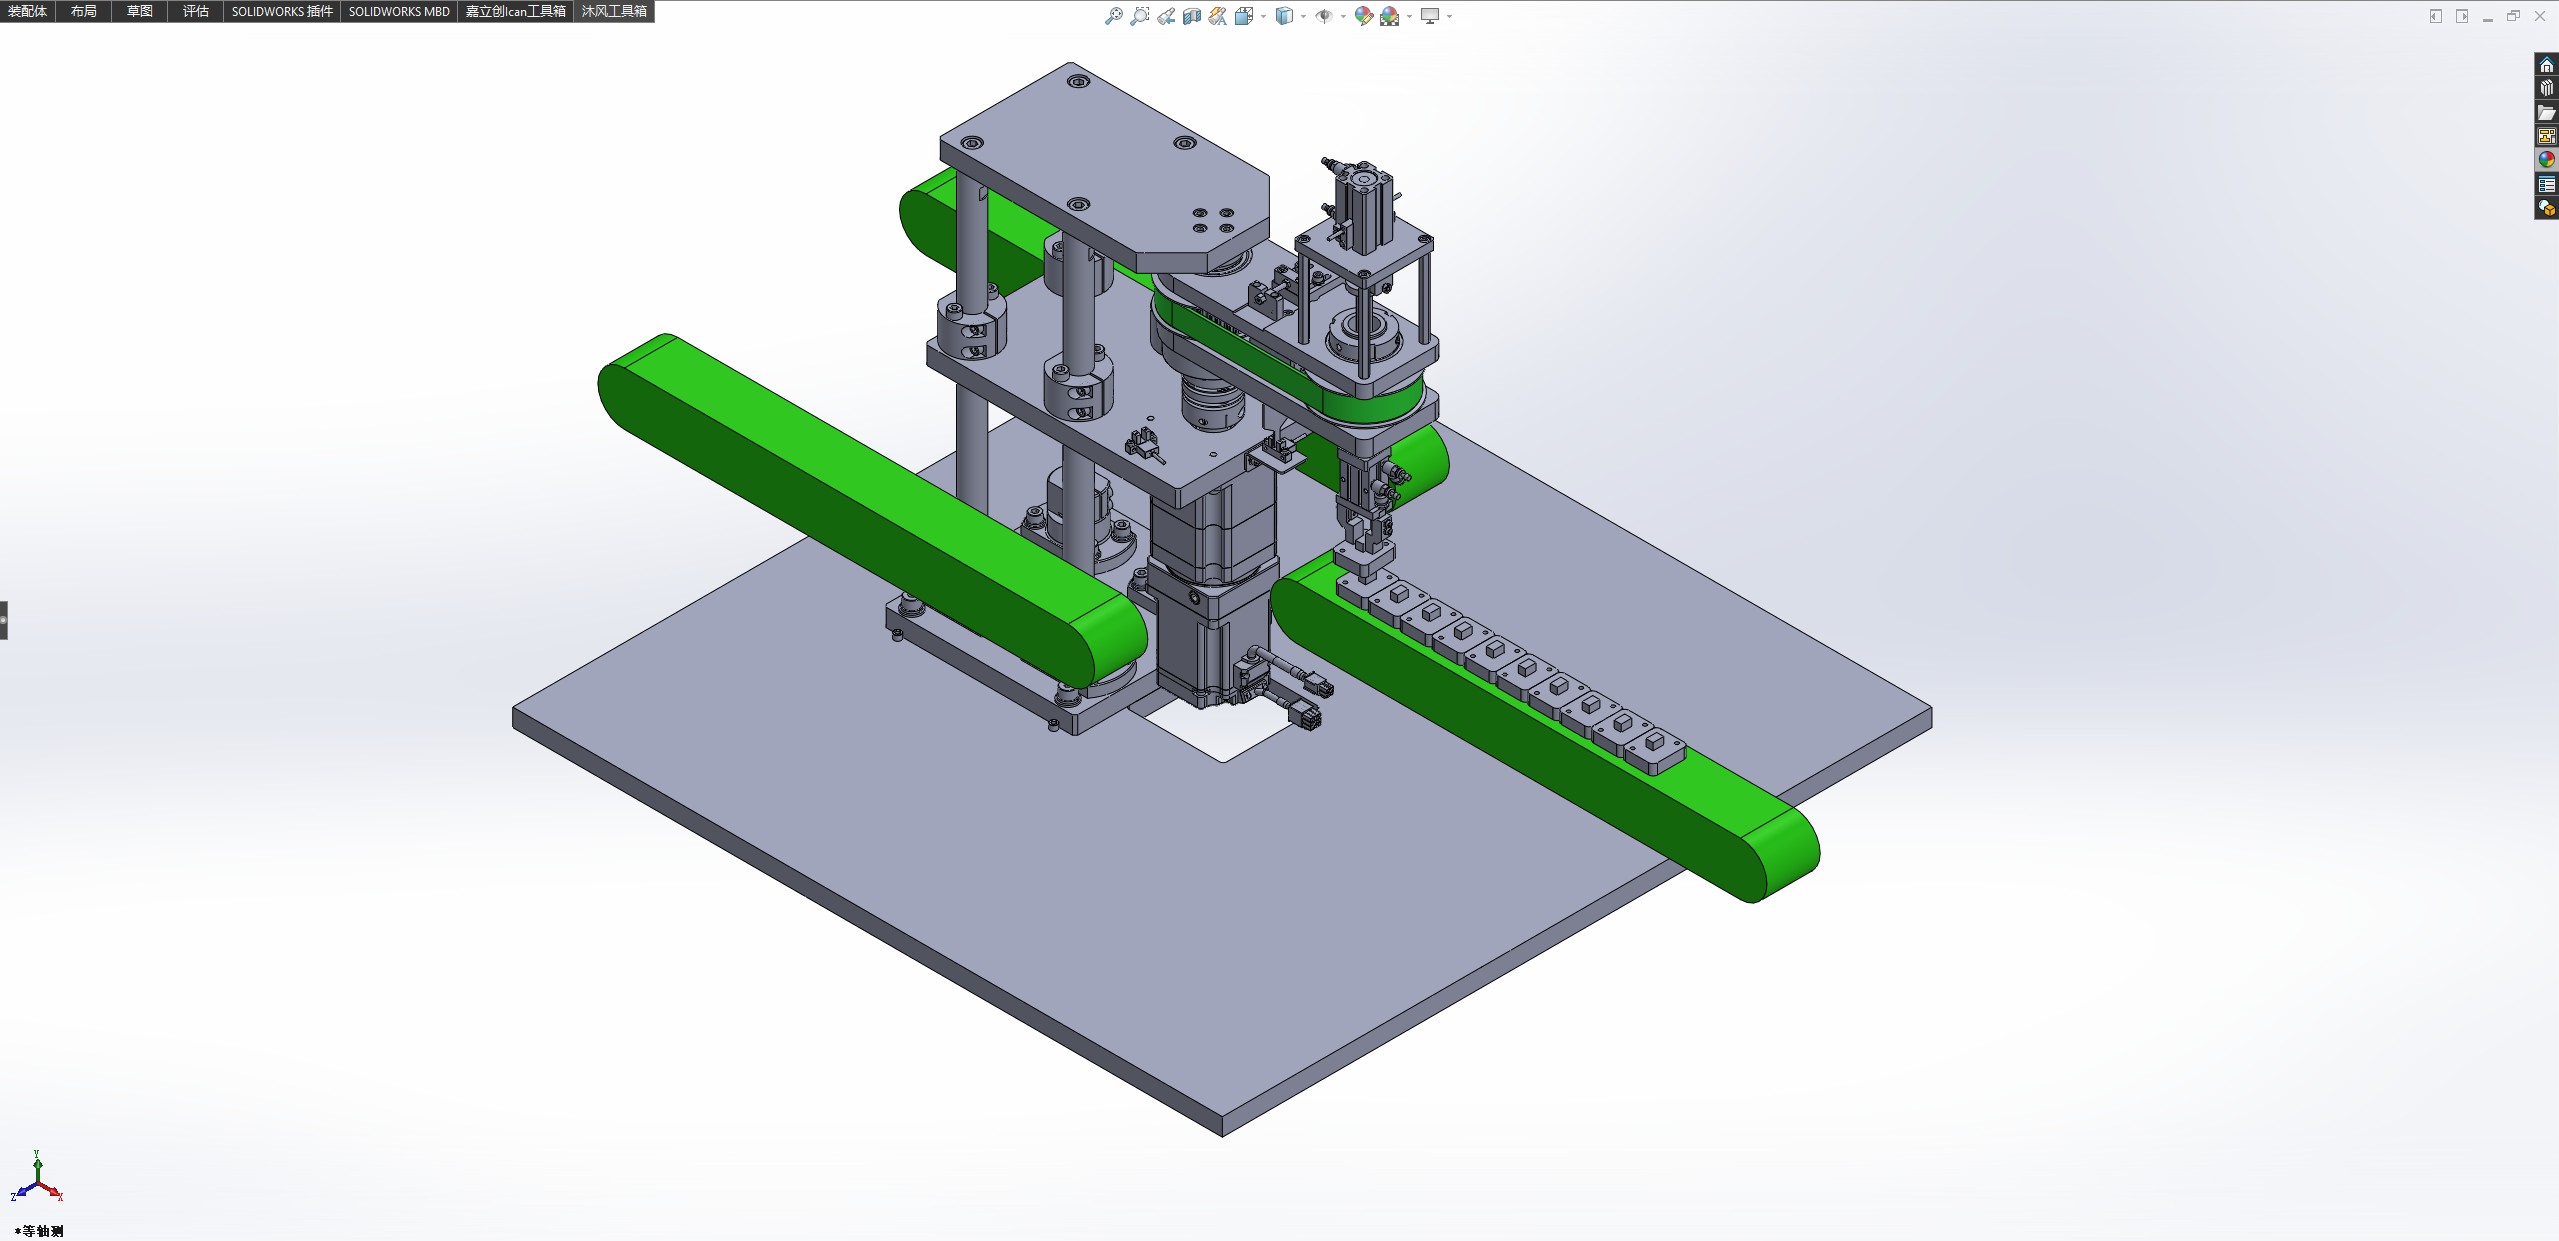
Task: Click expand right panel arrow button
Action: [2461, 16]
